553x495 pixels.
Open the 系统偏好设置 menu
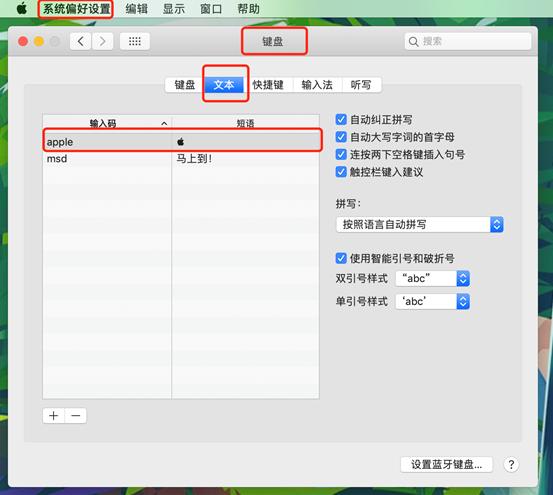coord(76,9)
